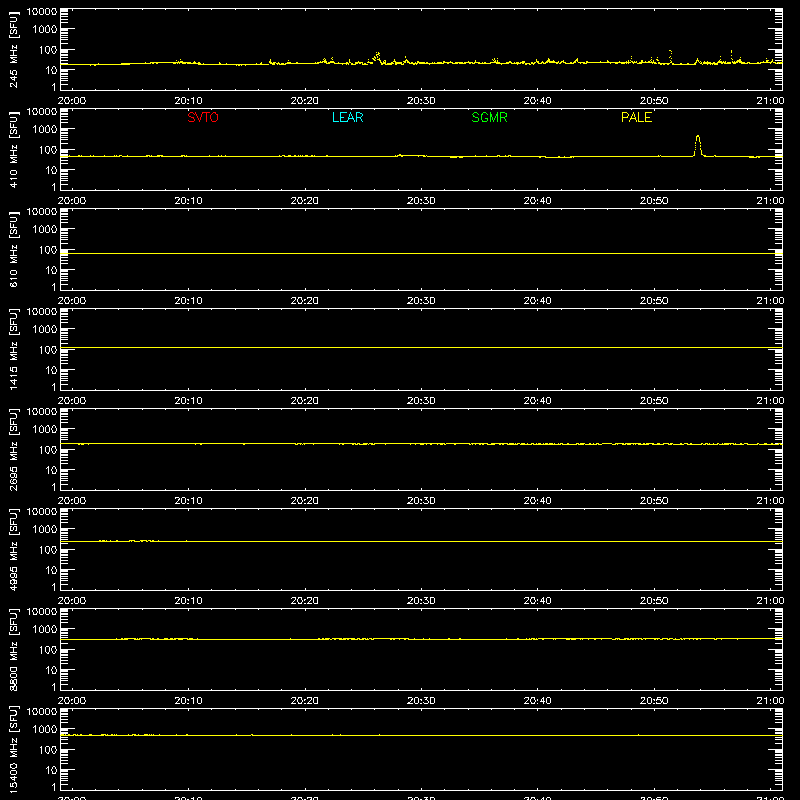The width and height of the screenshot is (800, 800).
Task: Click 20:50 label under the 410 MHz plot
Action: pos(654,201)
